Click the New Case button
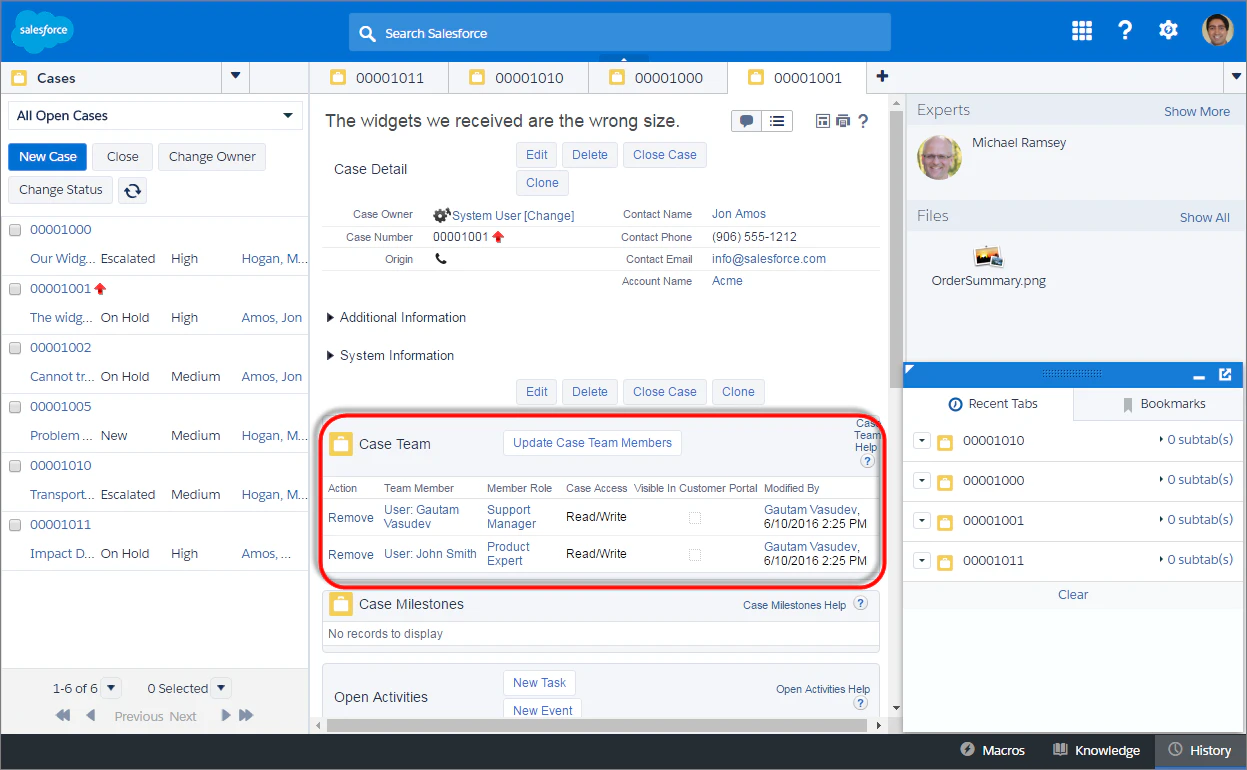Image resolution: width=1247 pixels, height=770 pixels. 47,156
